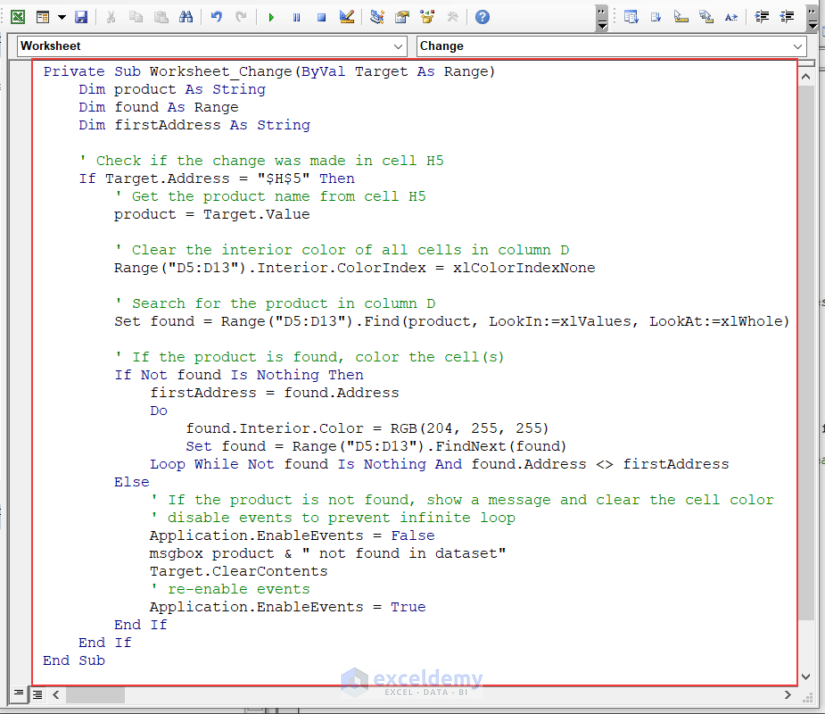Click the Insert UserForm icon
Viewport: 825px width, 714px height.
43,17
